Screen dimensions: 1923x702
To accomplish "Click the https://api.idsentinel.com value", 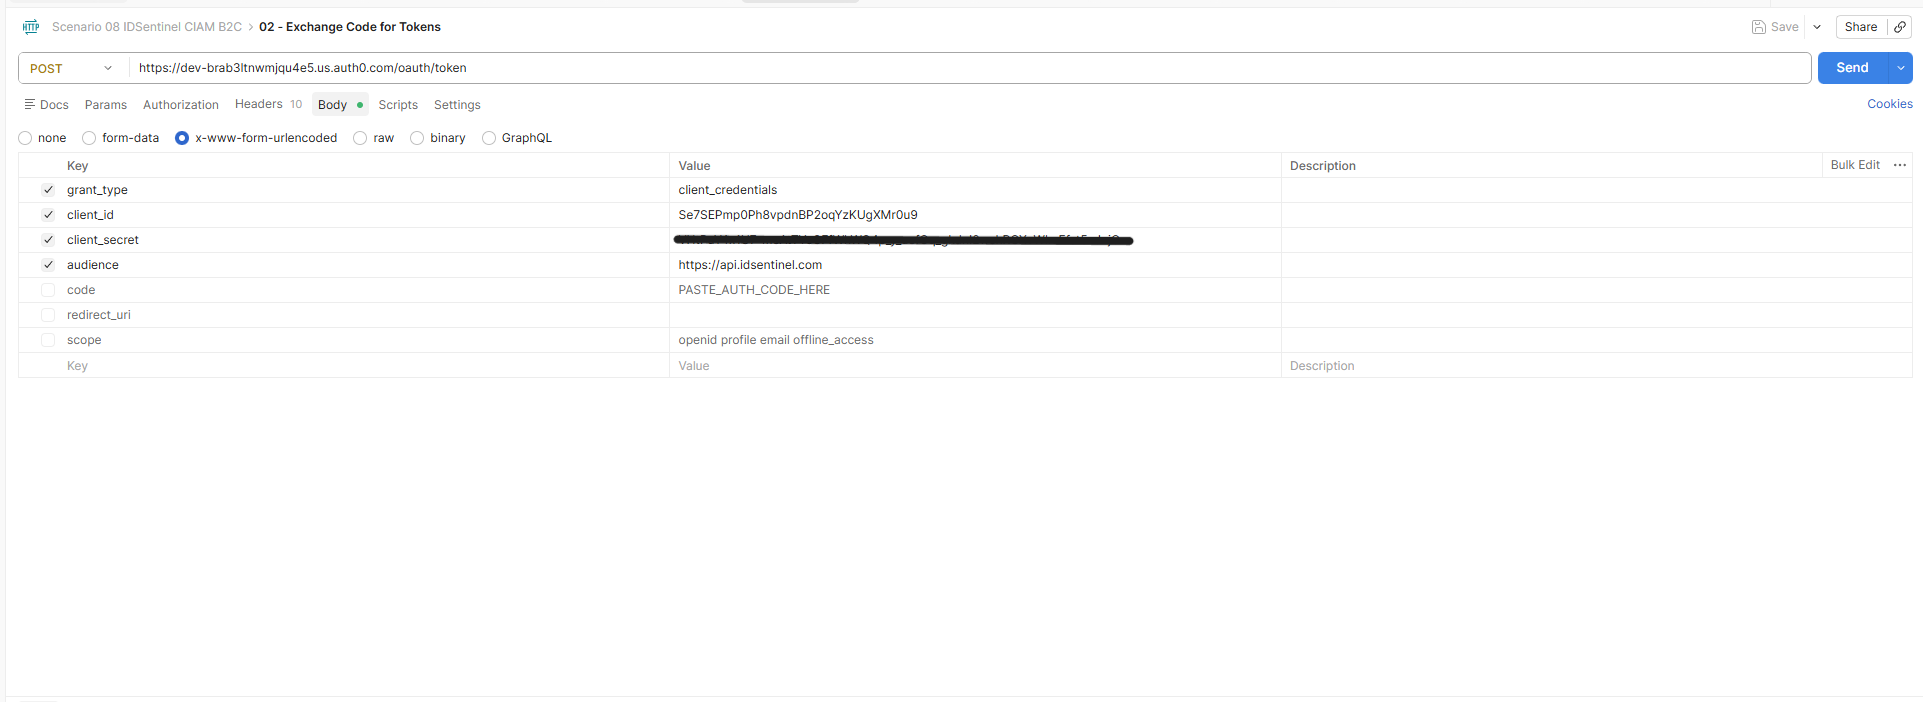I will pyautogui.click(x=750, y=265).
